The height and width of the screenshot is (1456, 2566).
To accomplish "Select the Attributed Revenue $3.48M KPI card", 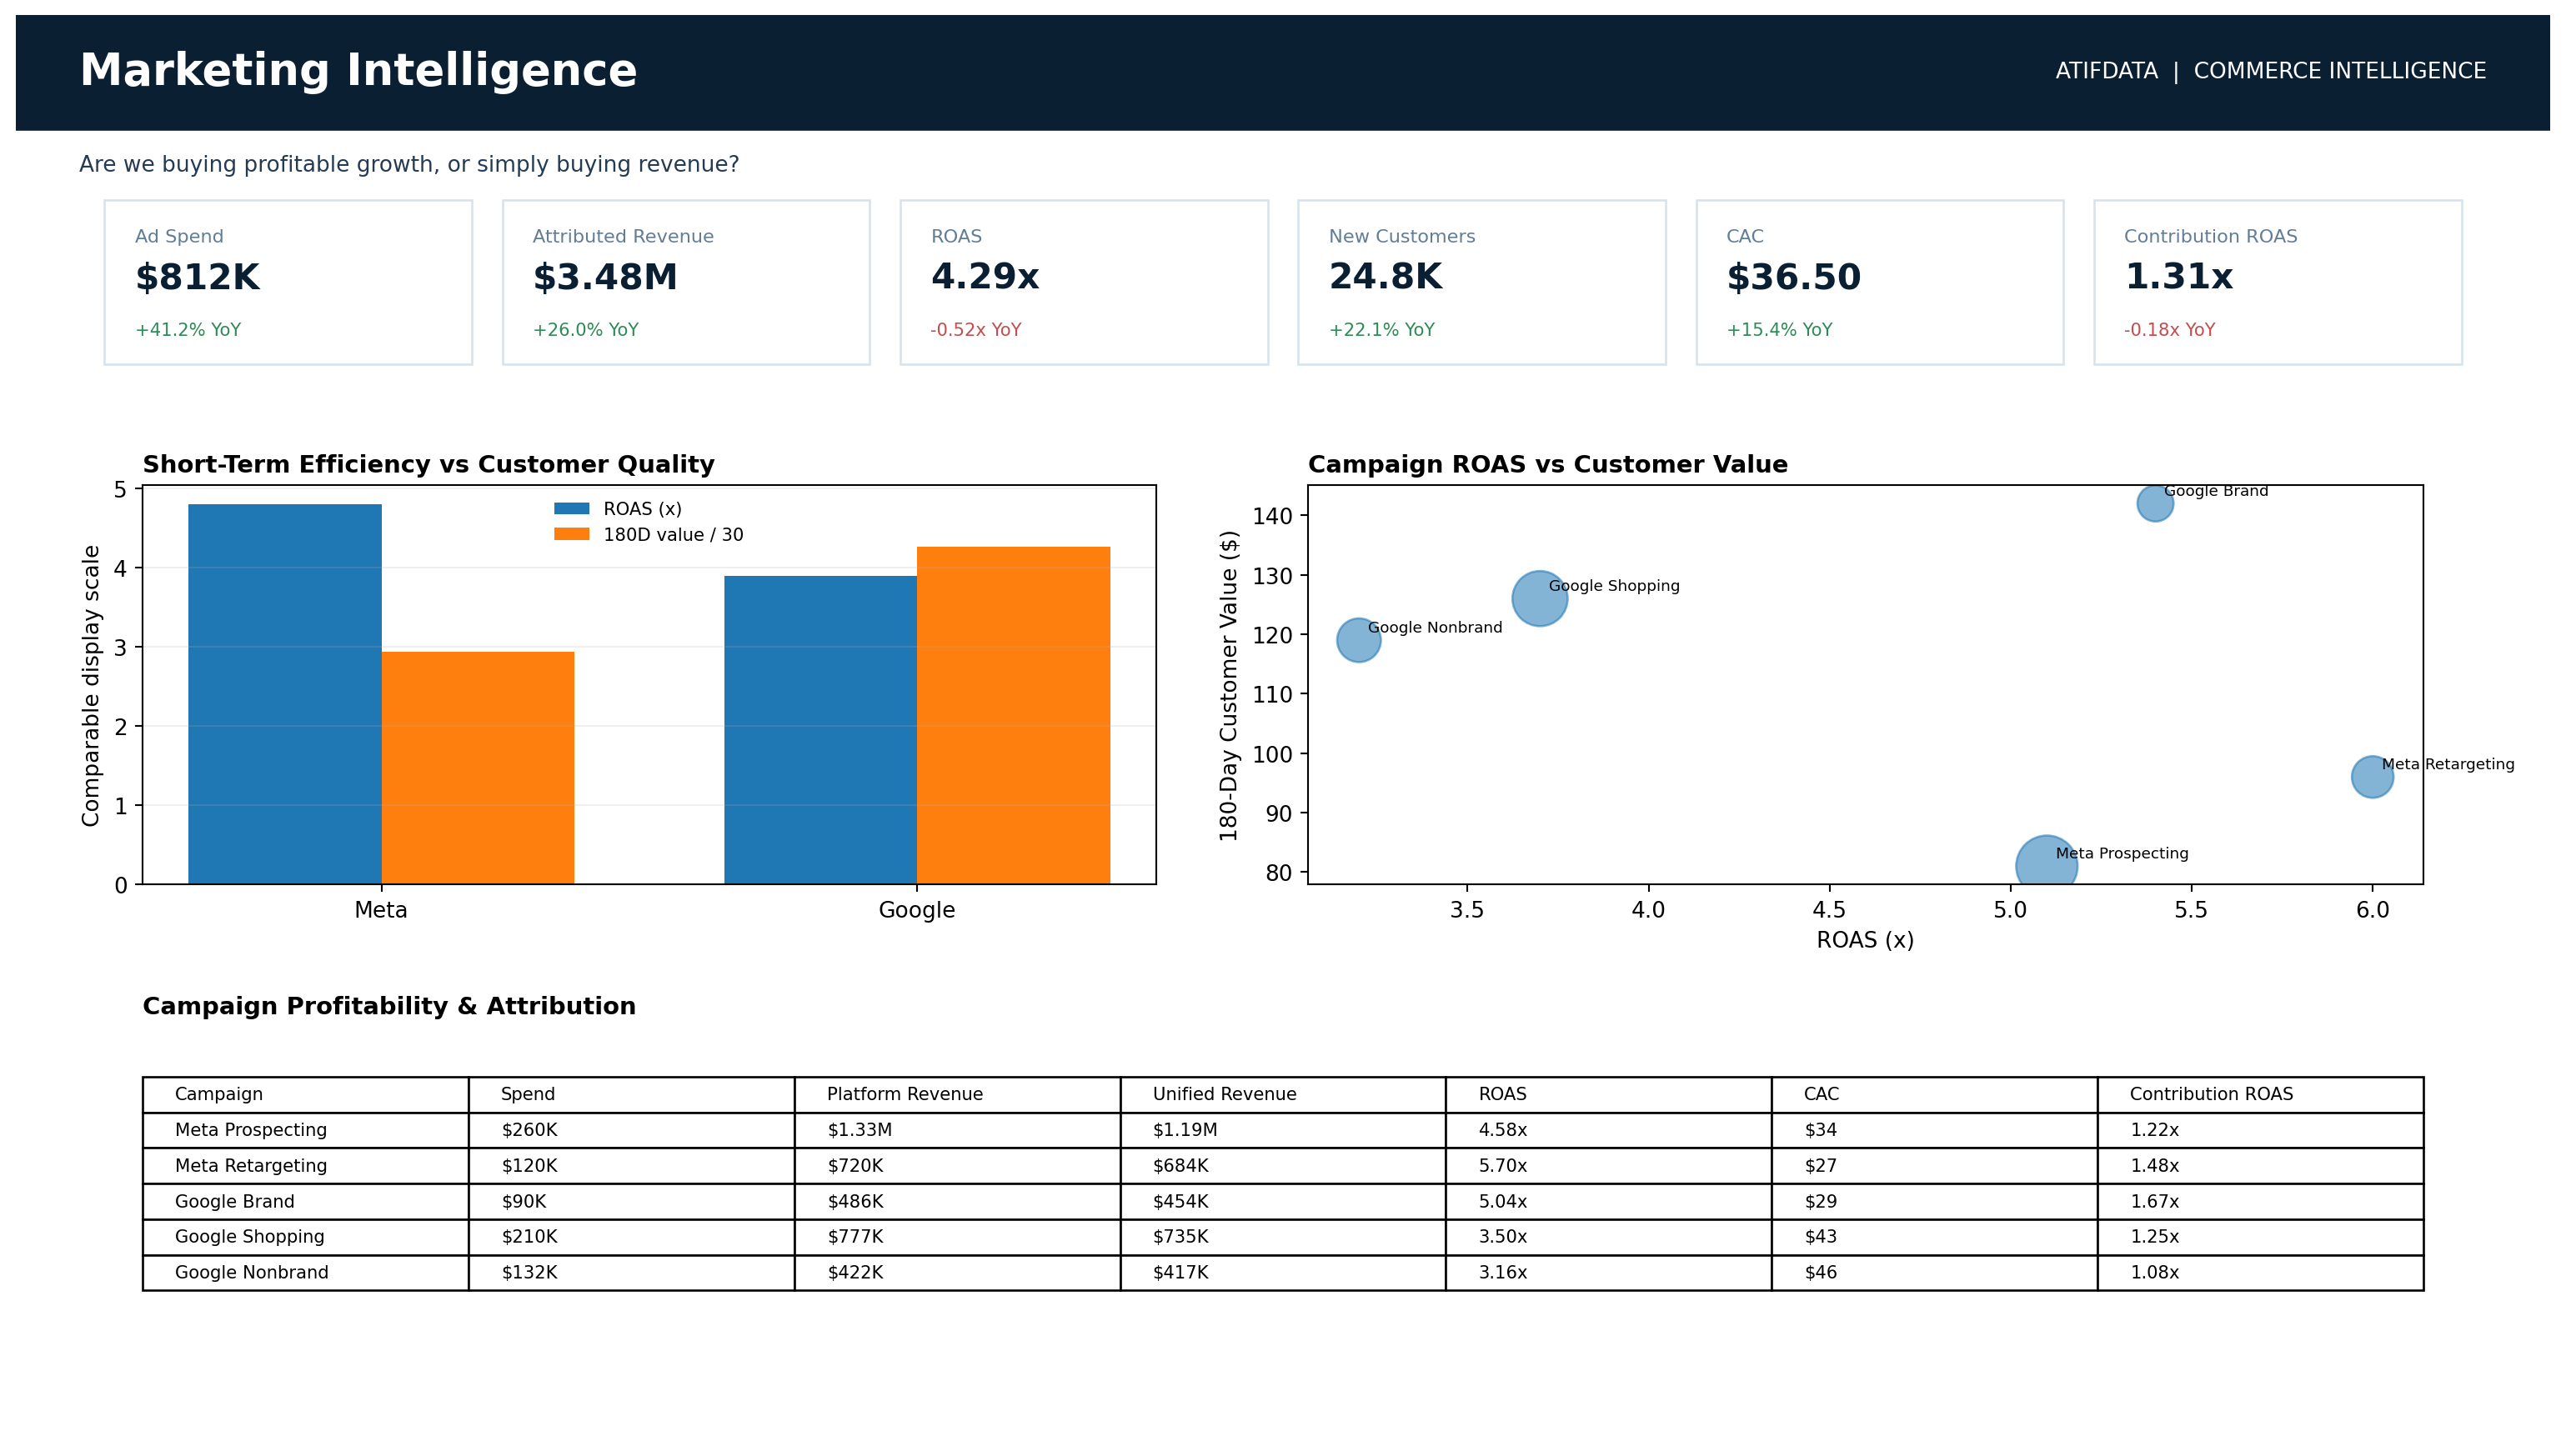I will [686, 282].
